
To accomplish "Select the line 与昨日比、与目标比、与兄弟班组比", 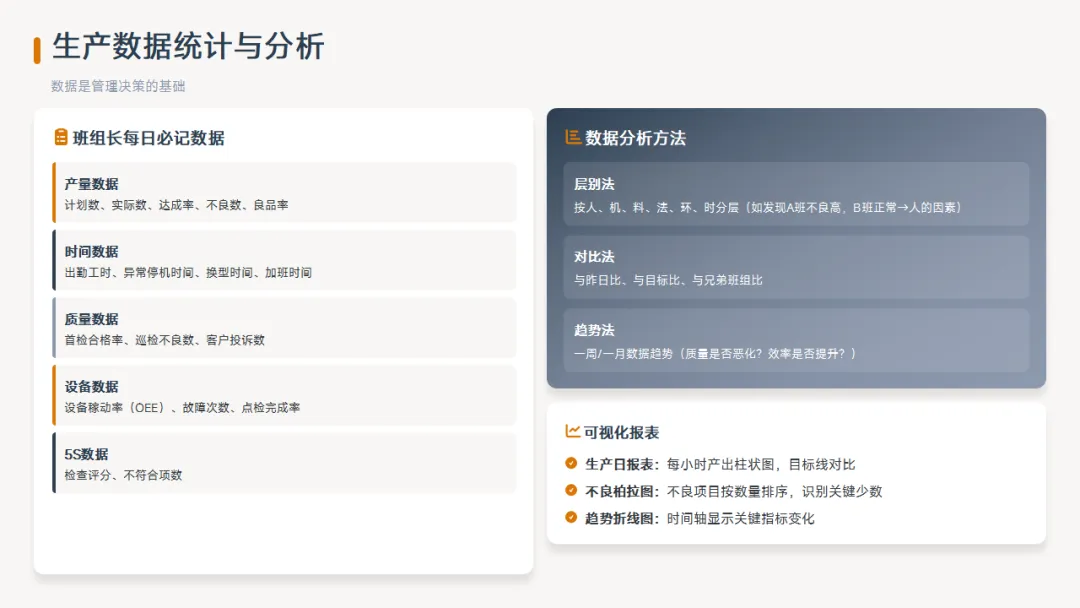I will click(x=668, y=280).
